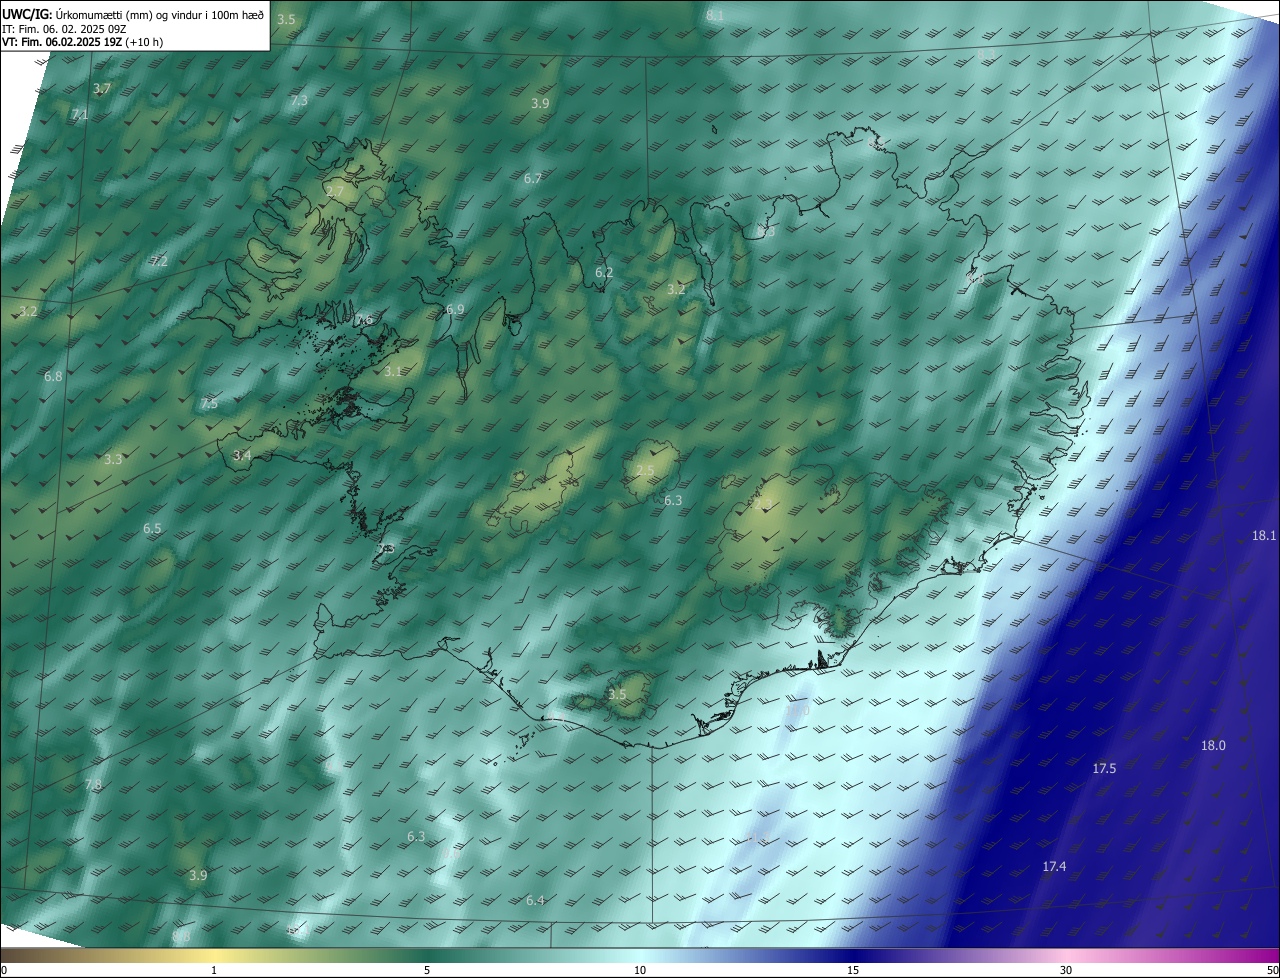The width and height of the screenshot is (1280, 978).
Task: Select the valid time line 'VT: Fim. 06.02.2025 19Z (+10 h)'
Action: tap(83, 42)
